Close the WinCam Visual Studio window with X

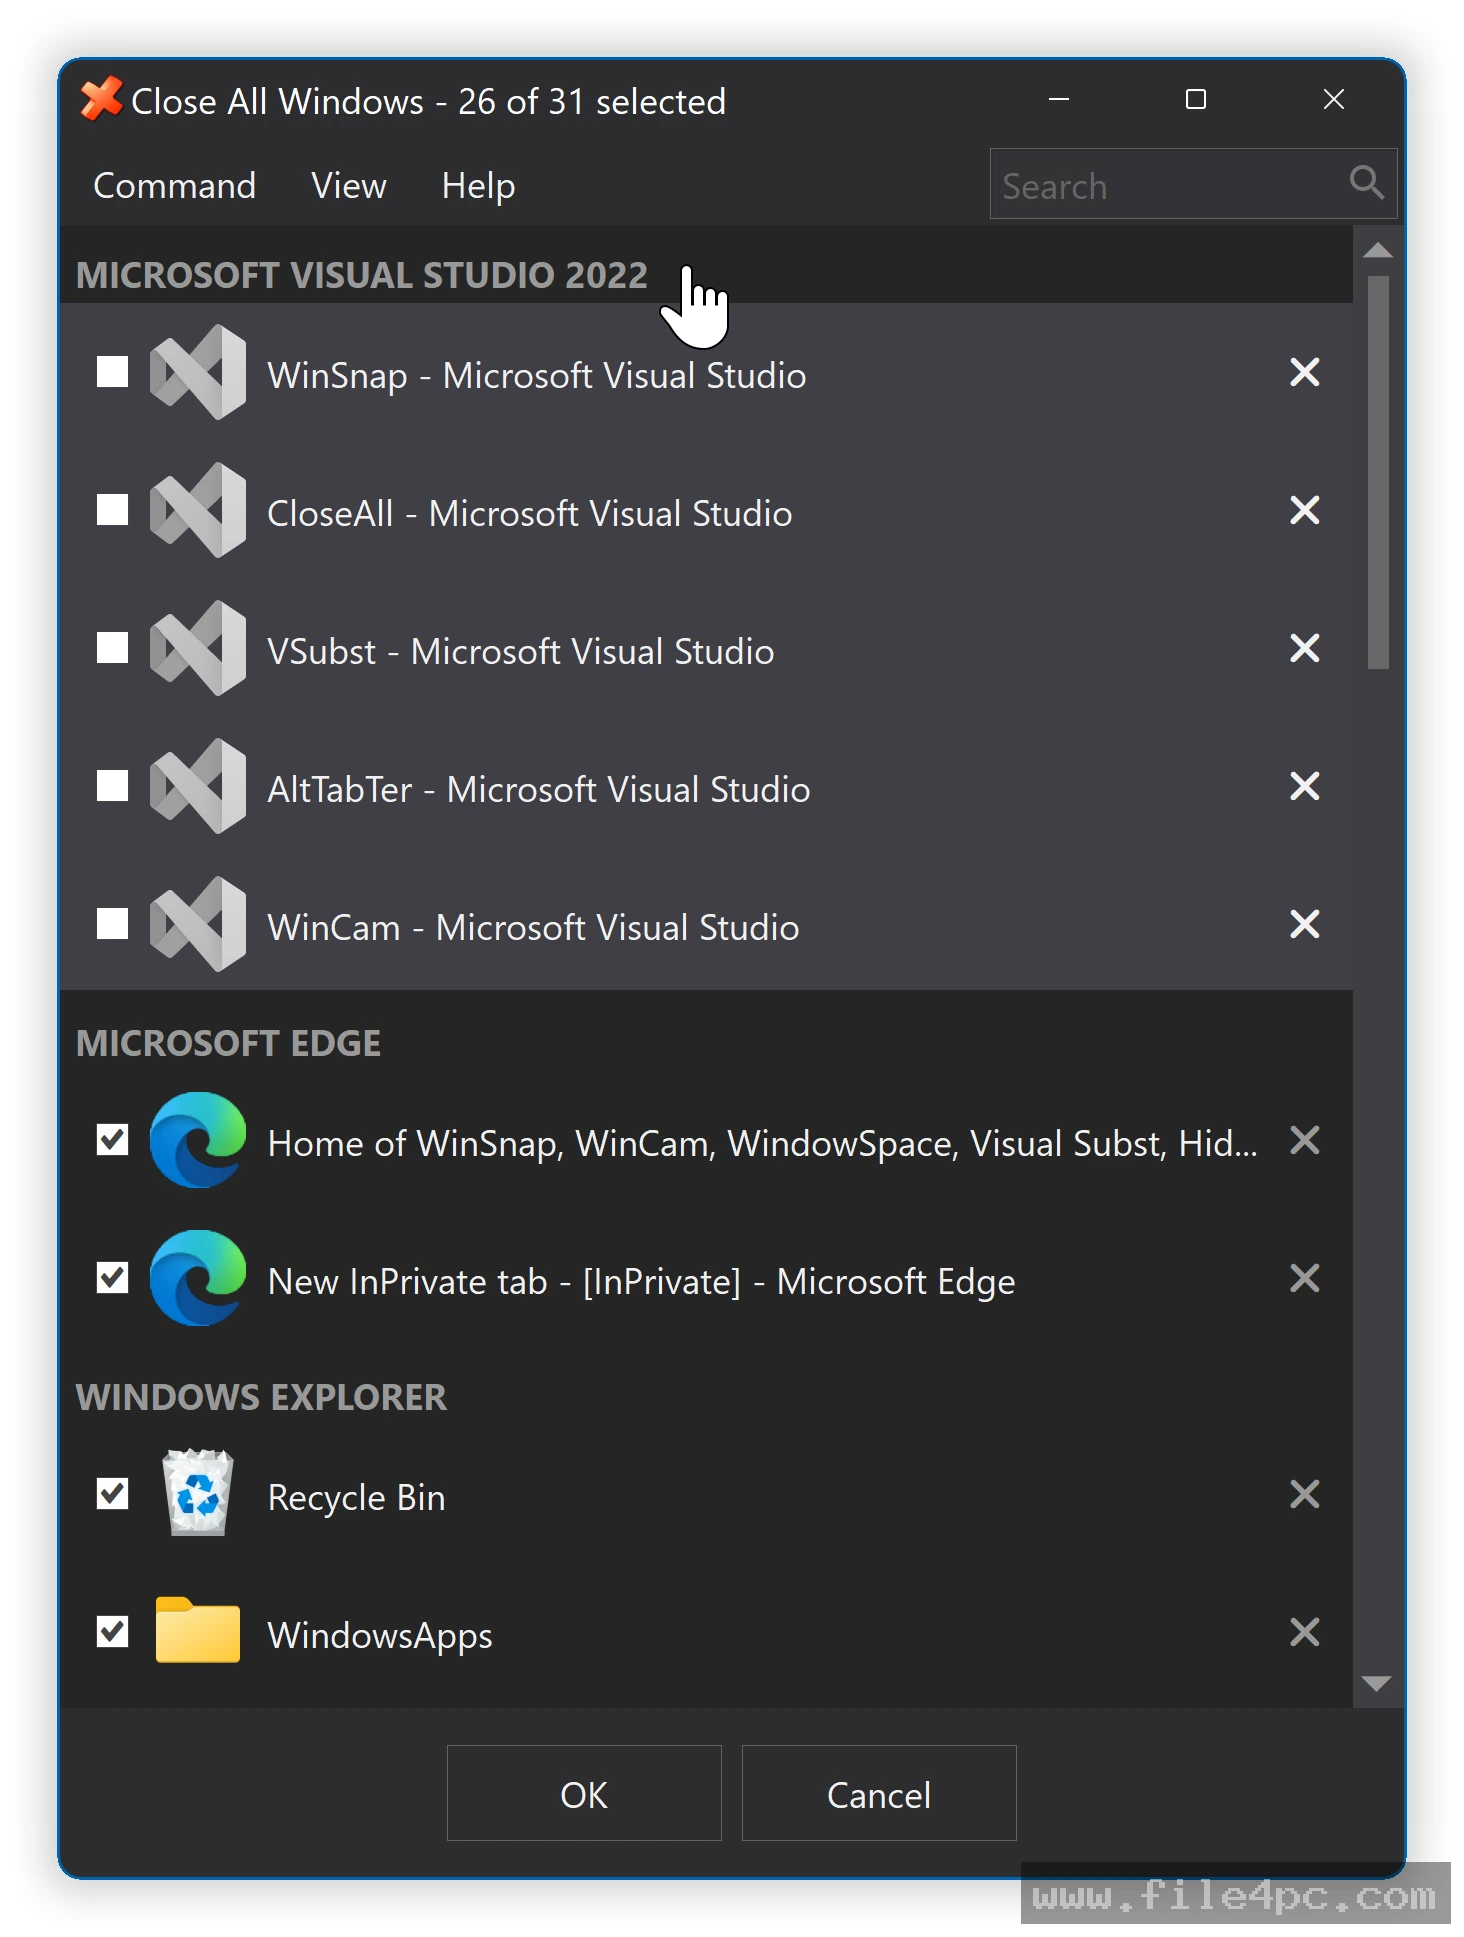click(1305, 924)
